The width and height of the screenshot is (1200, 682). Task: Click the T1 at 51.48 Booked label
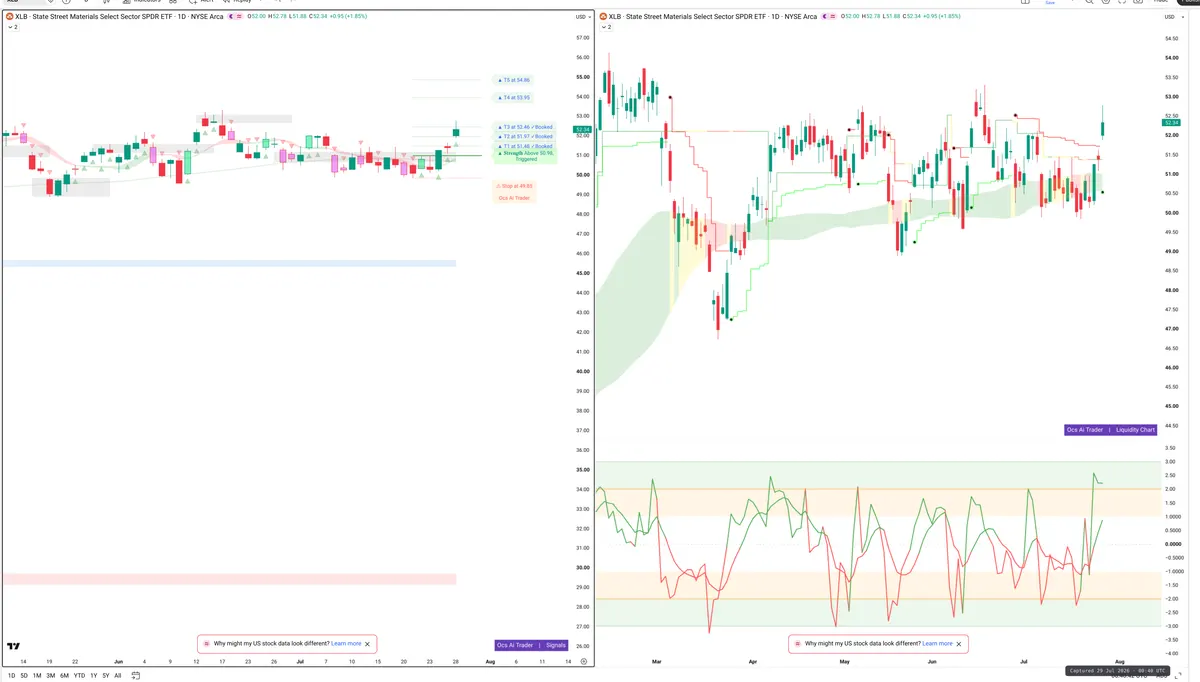point(525,146)
